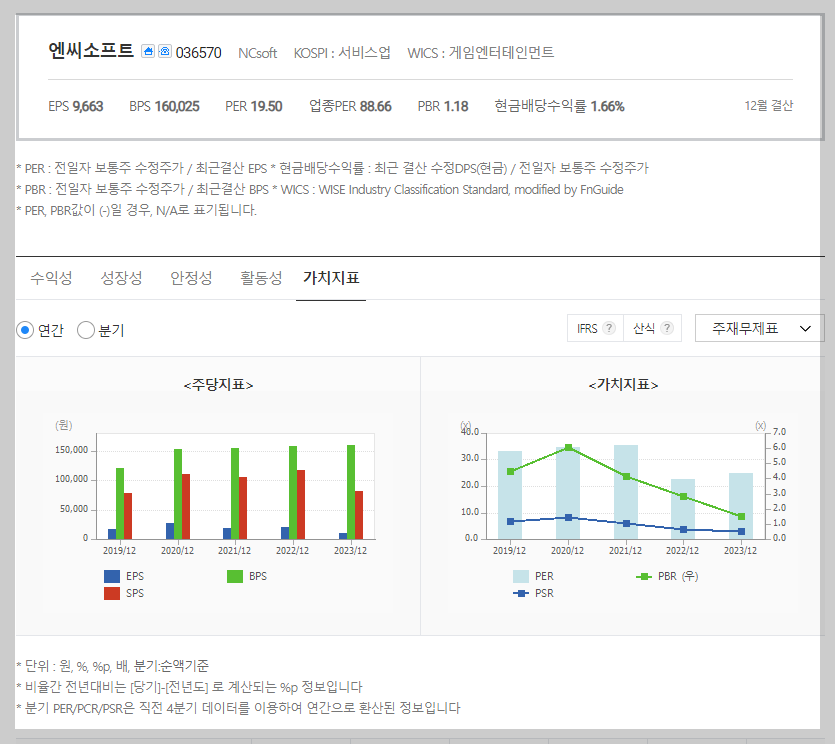Screen dimensions: 835x744
Task: Switch to the 성장성 tab
Action: [x=121, y=277]
